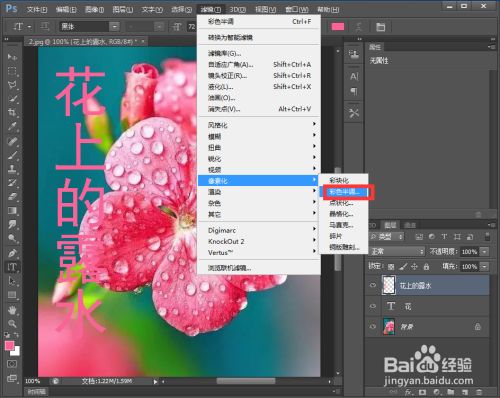Screen dimensions: 500x398
Task: Expand the 模糊 filter submenu
Action: coord(259,136)
